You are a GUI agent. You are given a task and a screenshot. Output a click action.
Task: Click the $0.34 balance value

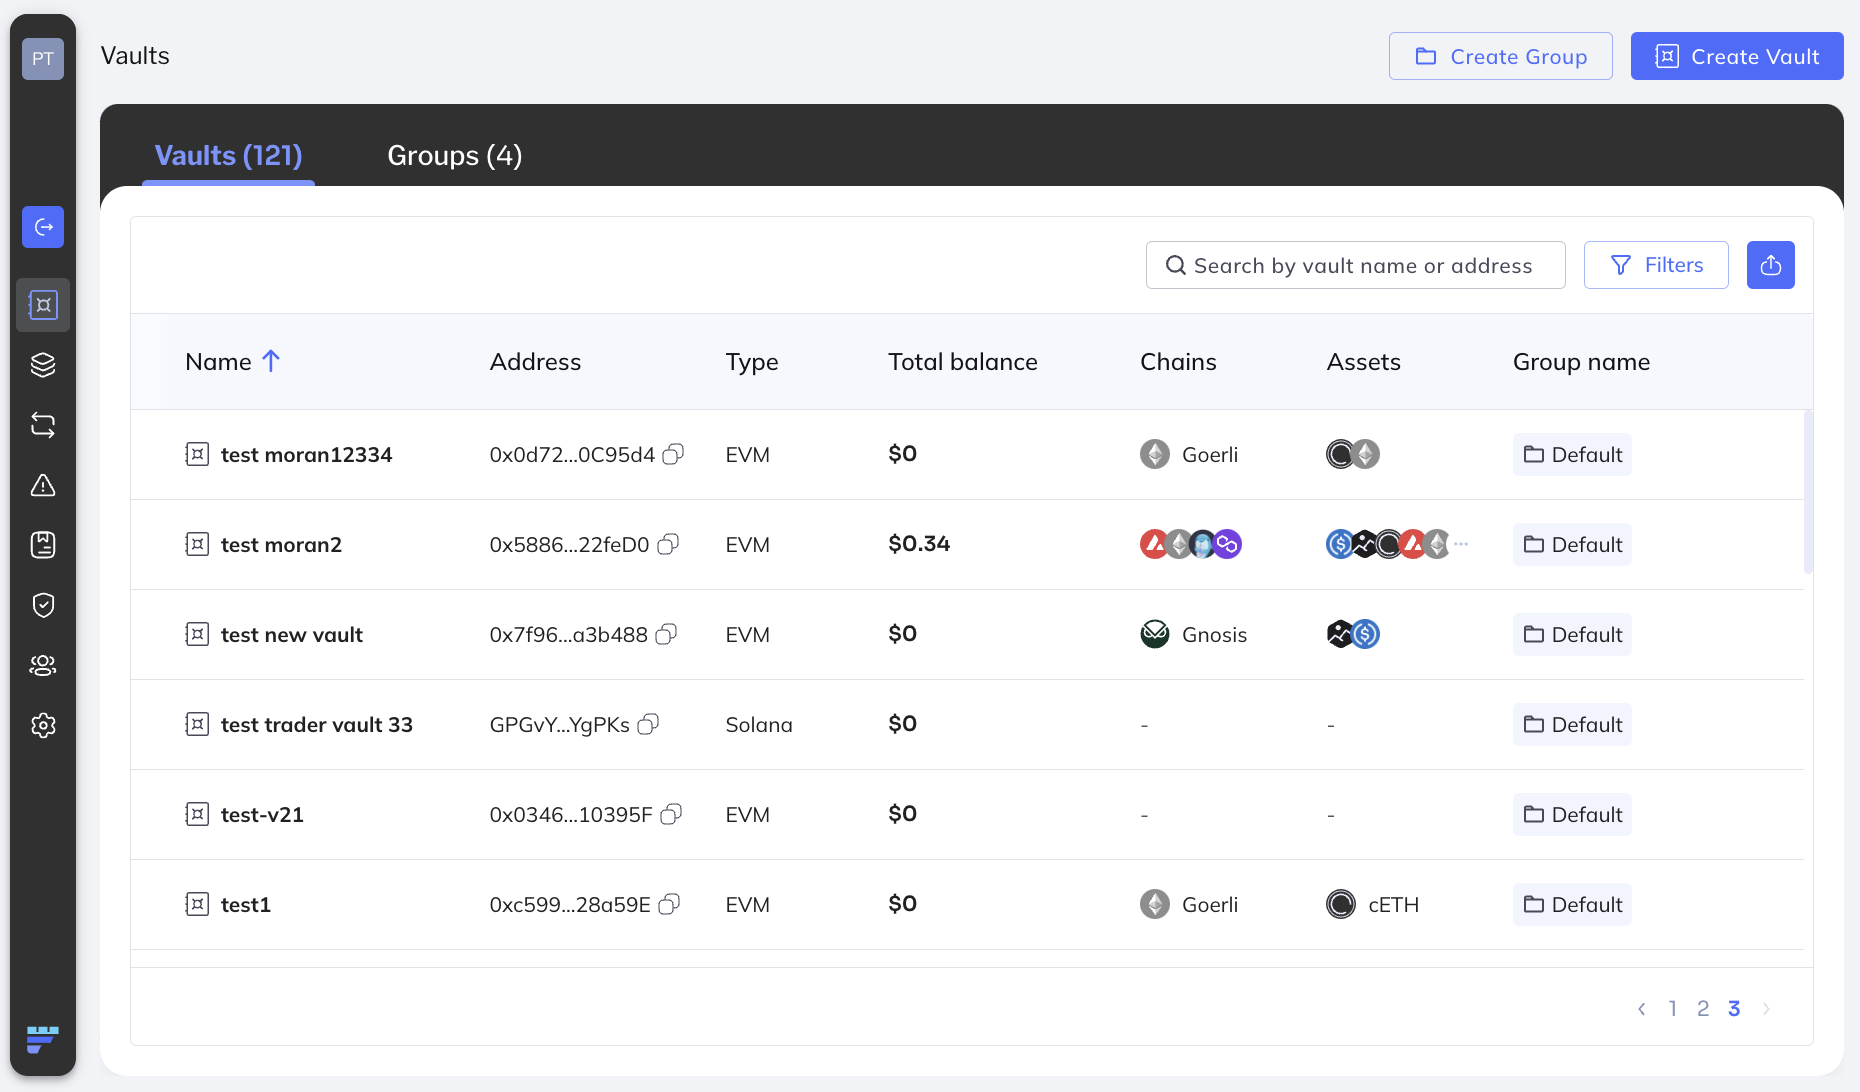919,544
